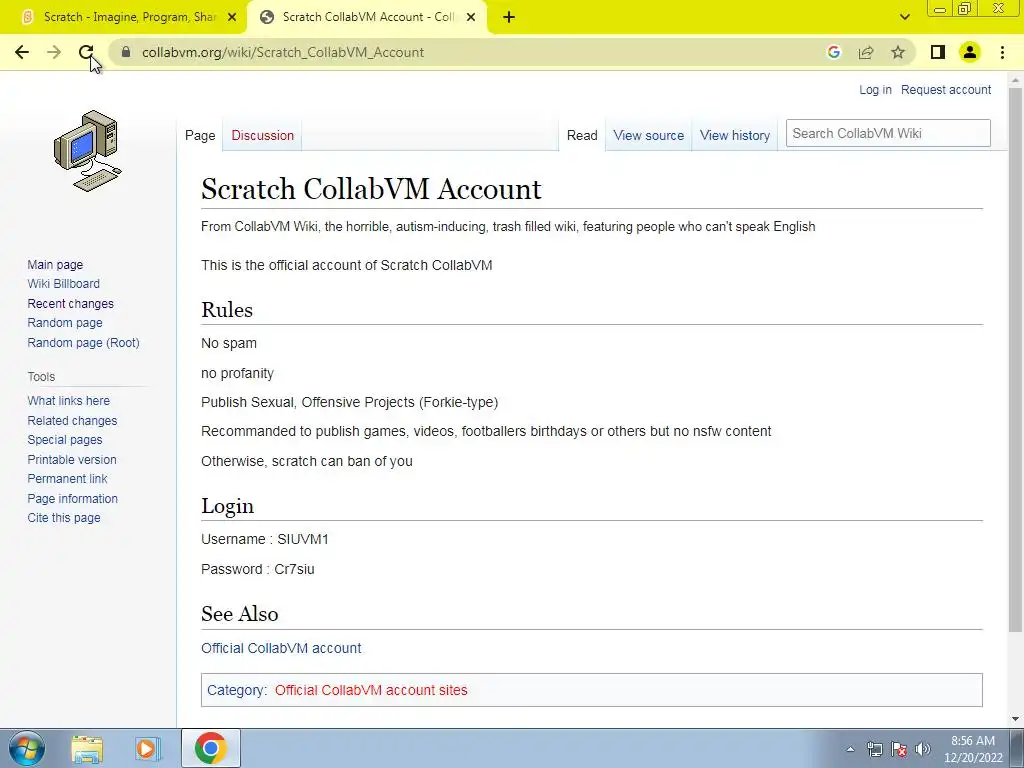Image resolution: width=1024 pixels, height=768 pixels.
Task: Open the View source tab
Action: tap(648, 135)
